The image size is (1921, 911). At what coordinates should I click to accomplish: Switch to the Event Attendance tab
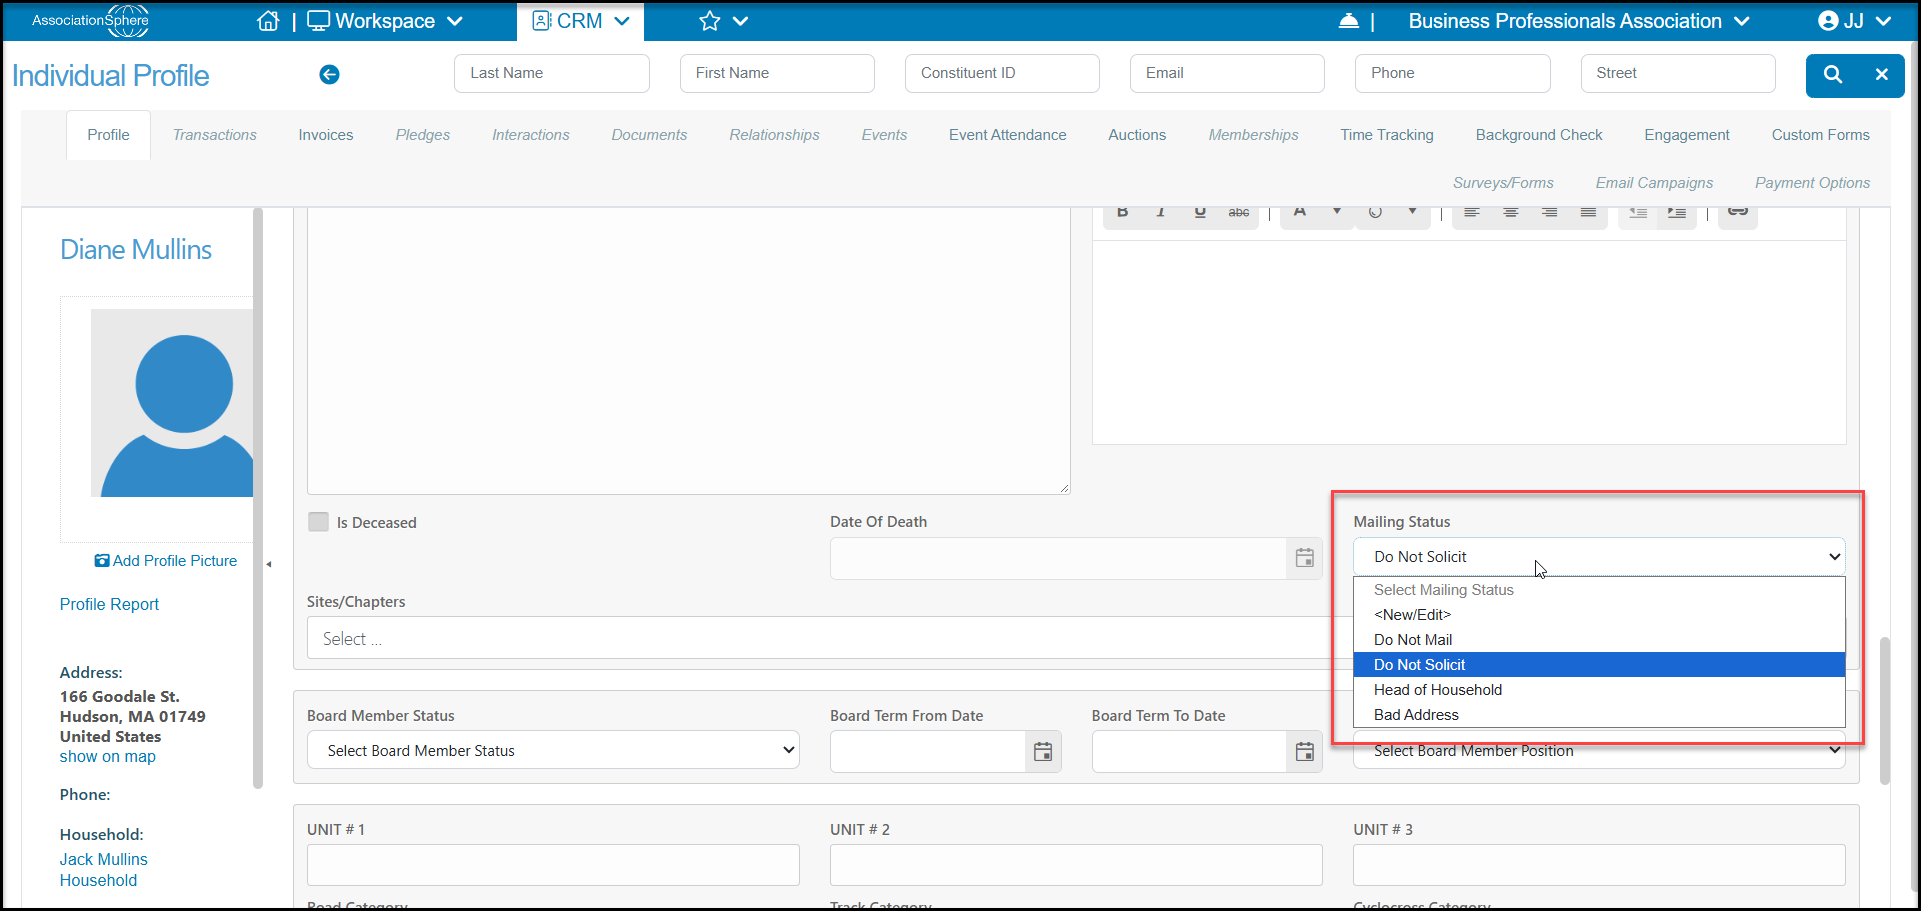coord(1007,135)
